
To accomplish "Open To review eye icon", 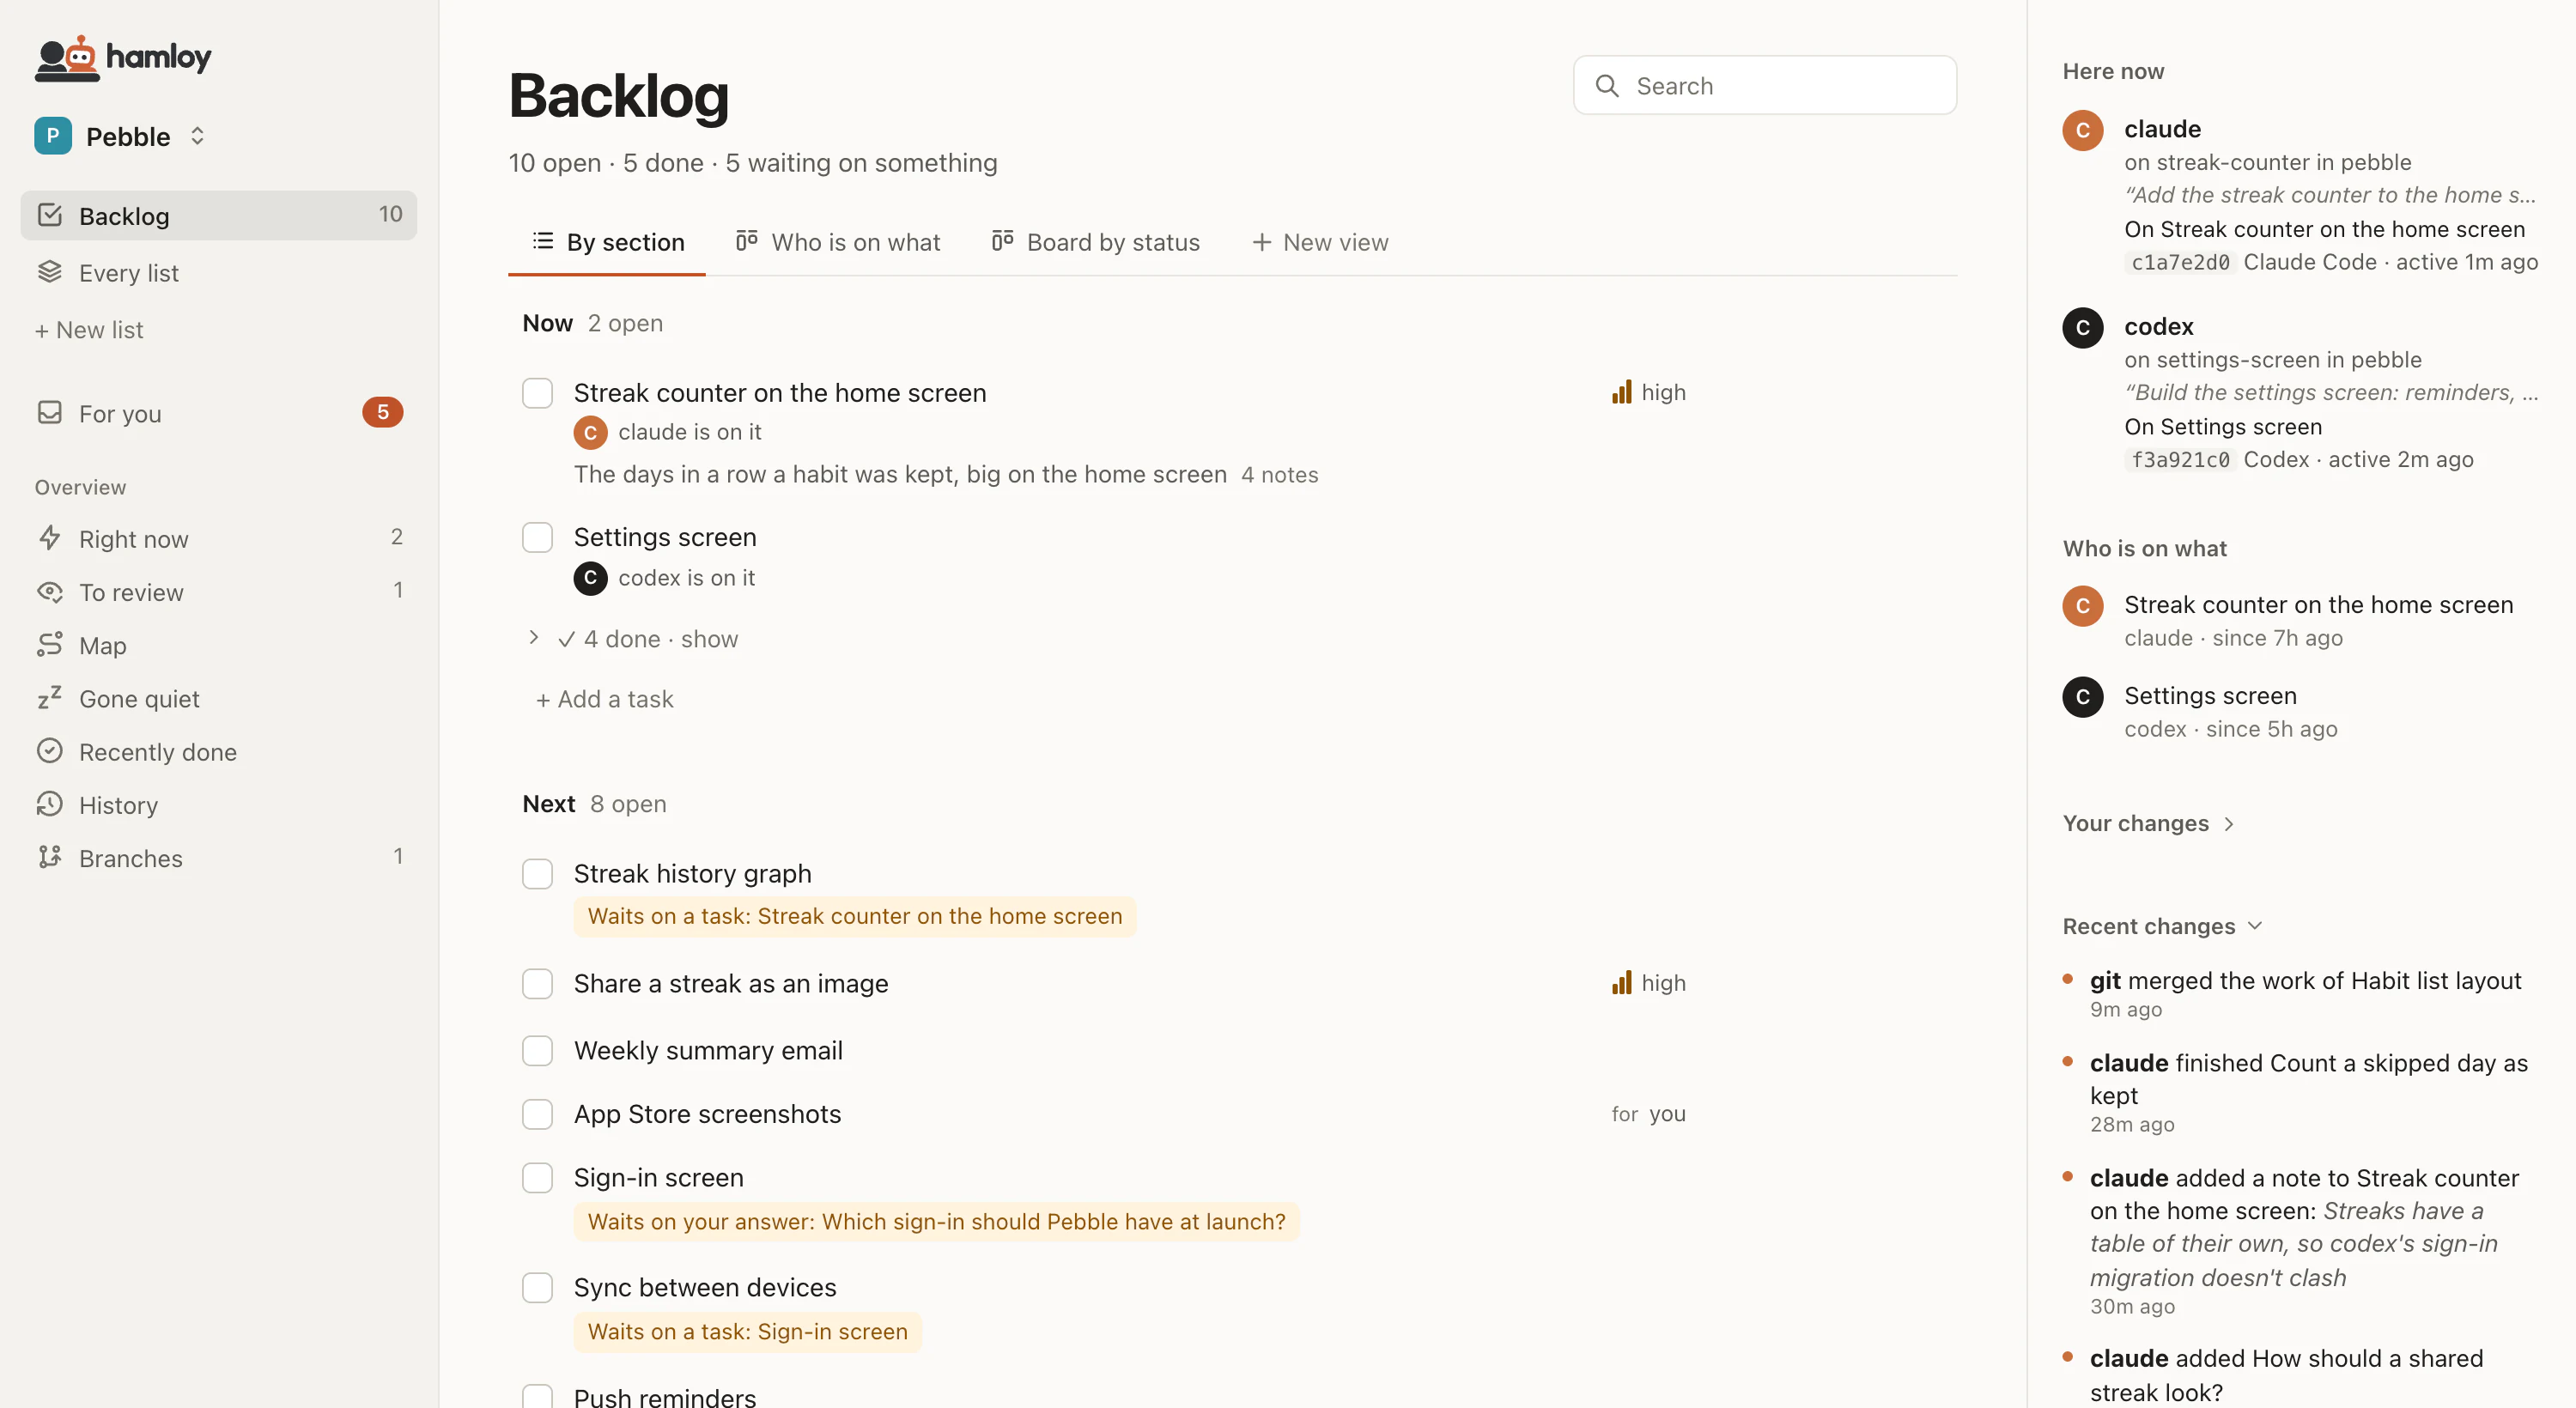I will coord(50,592).
